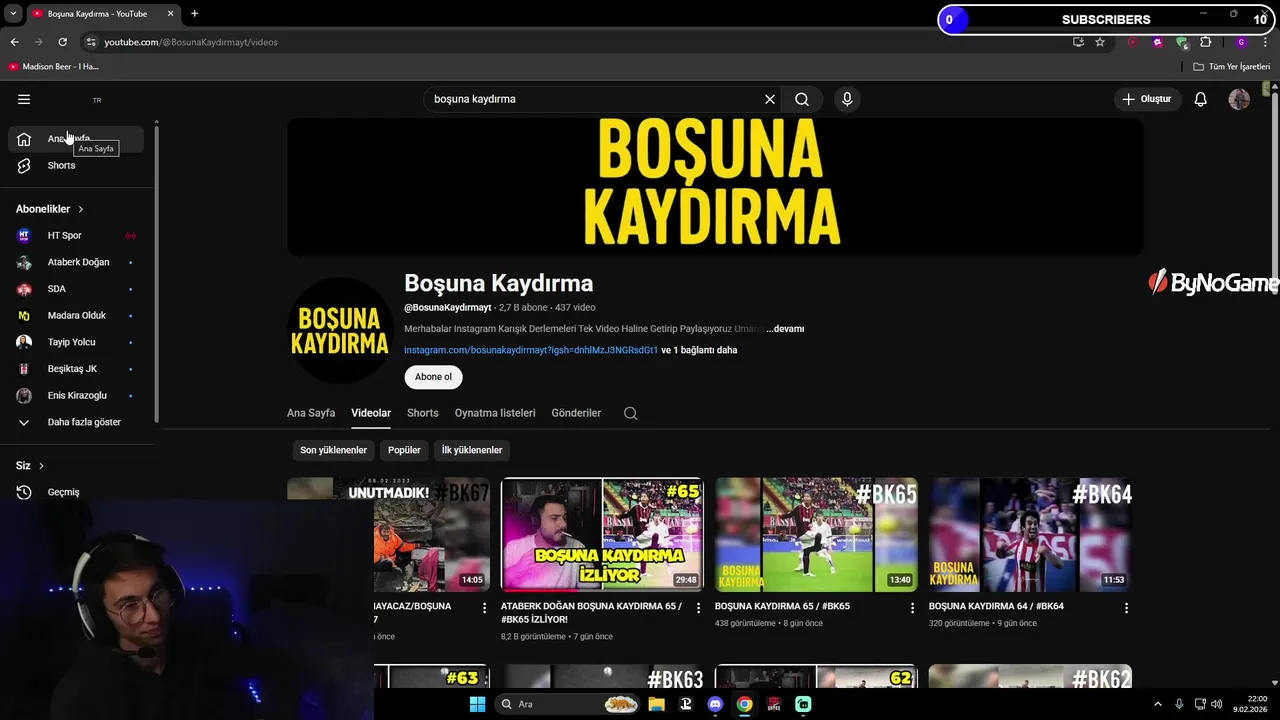Switch to the channel Shorts tab
The height and width of the screenshot is (720, 1280).
point(423,413)
